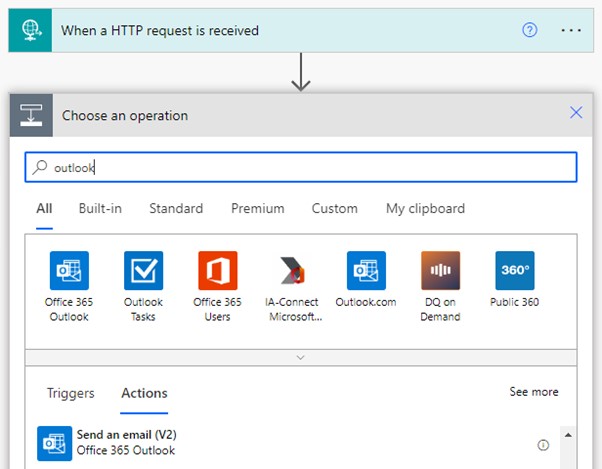The width and height of the screenshot is (602, 469).
Task: Select the Office 365 Users connector icon
Action: (218, 271)
